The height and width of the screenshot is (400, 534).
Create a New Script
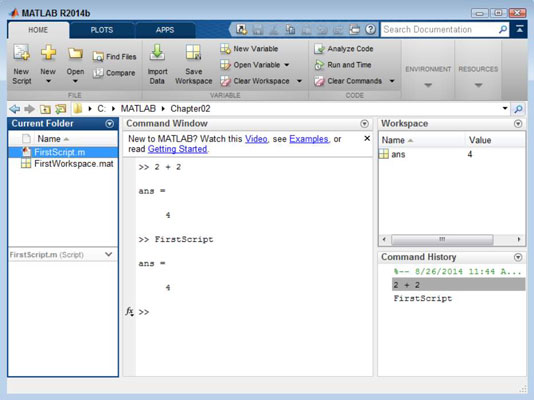(22, 64)
